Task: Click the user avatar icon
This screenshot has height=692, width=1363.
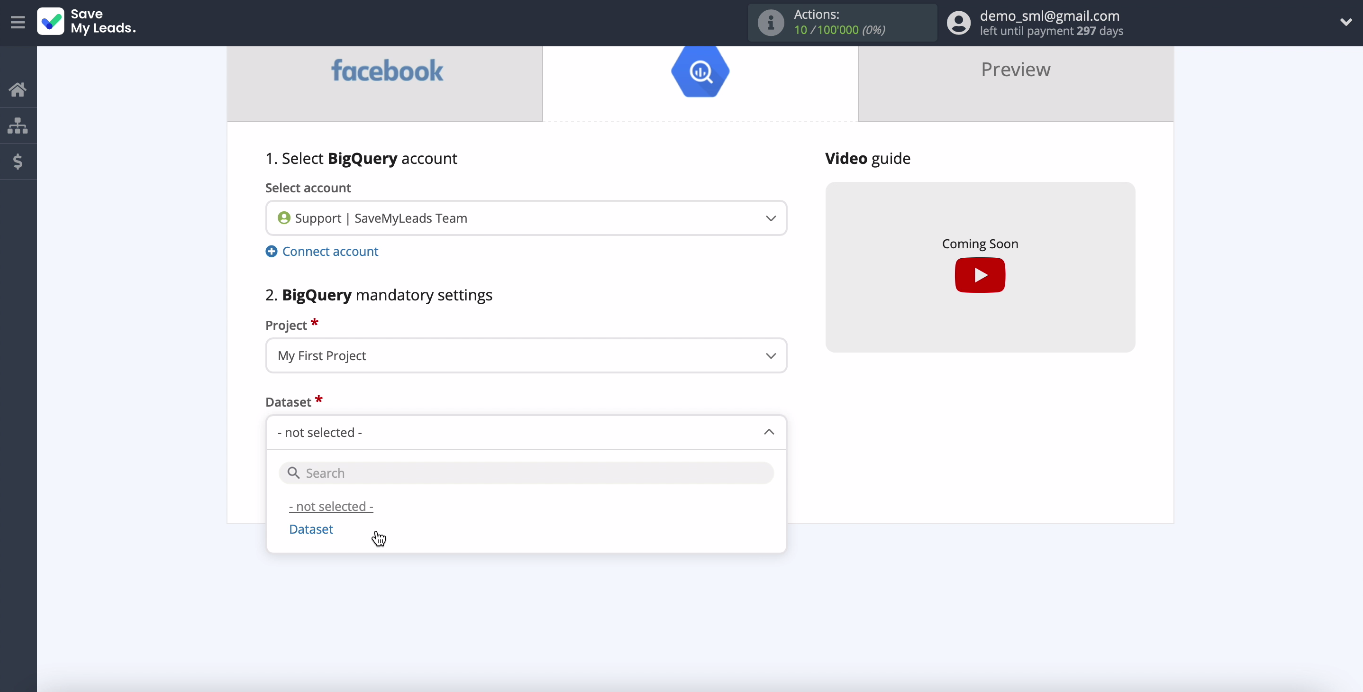Action: tap(958, 23)
